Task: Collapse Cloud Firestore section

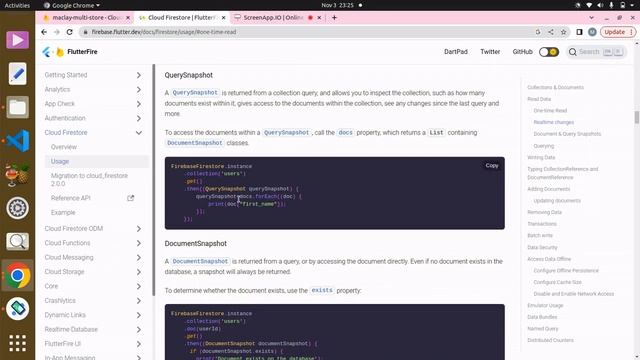Action: [x=139, y=133]
